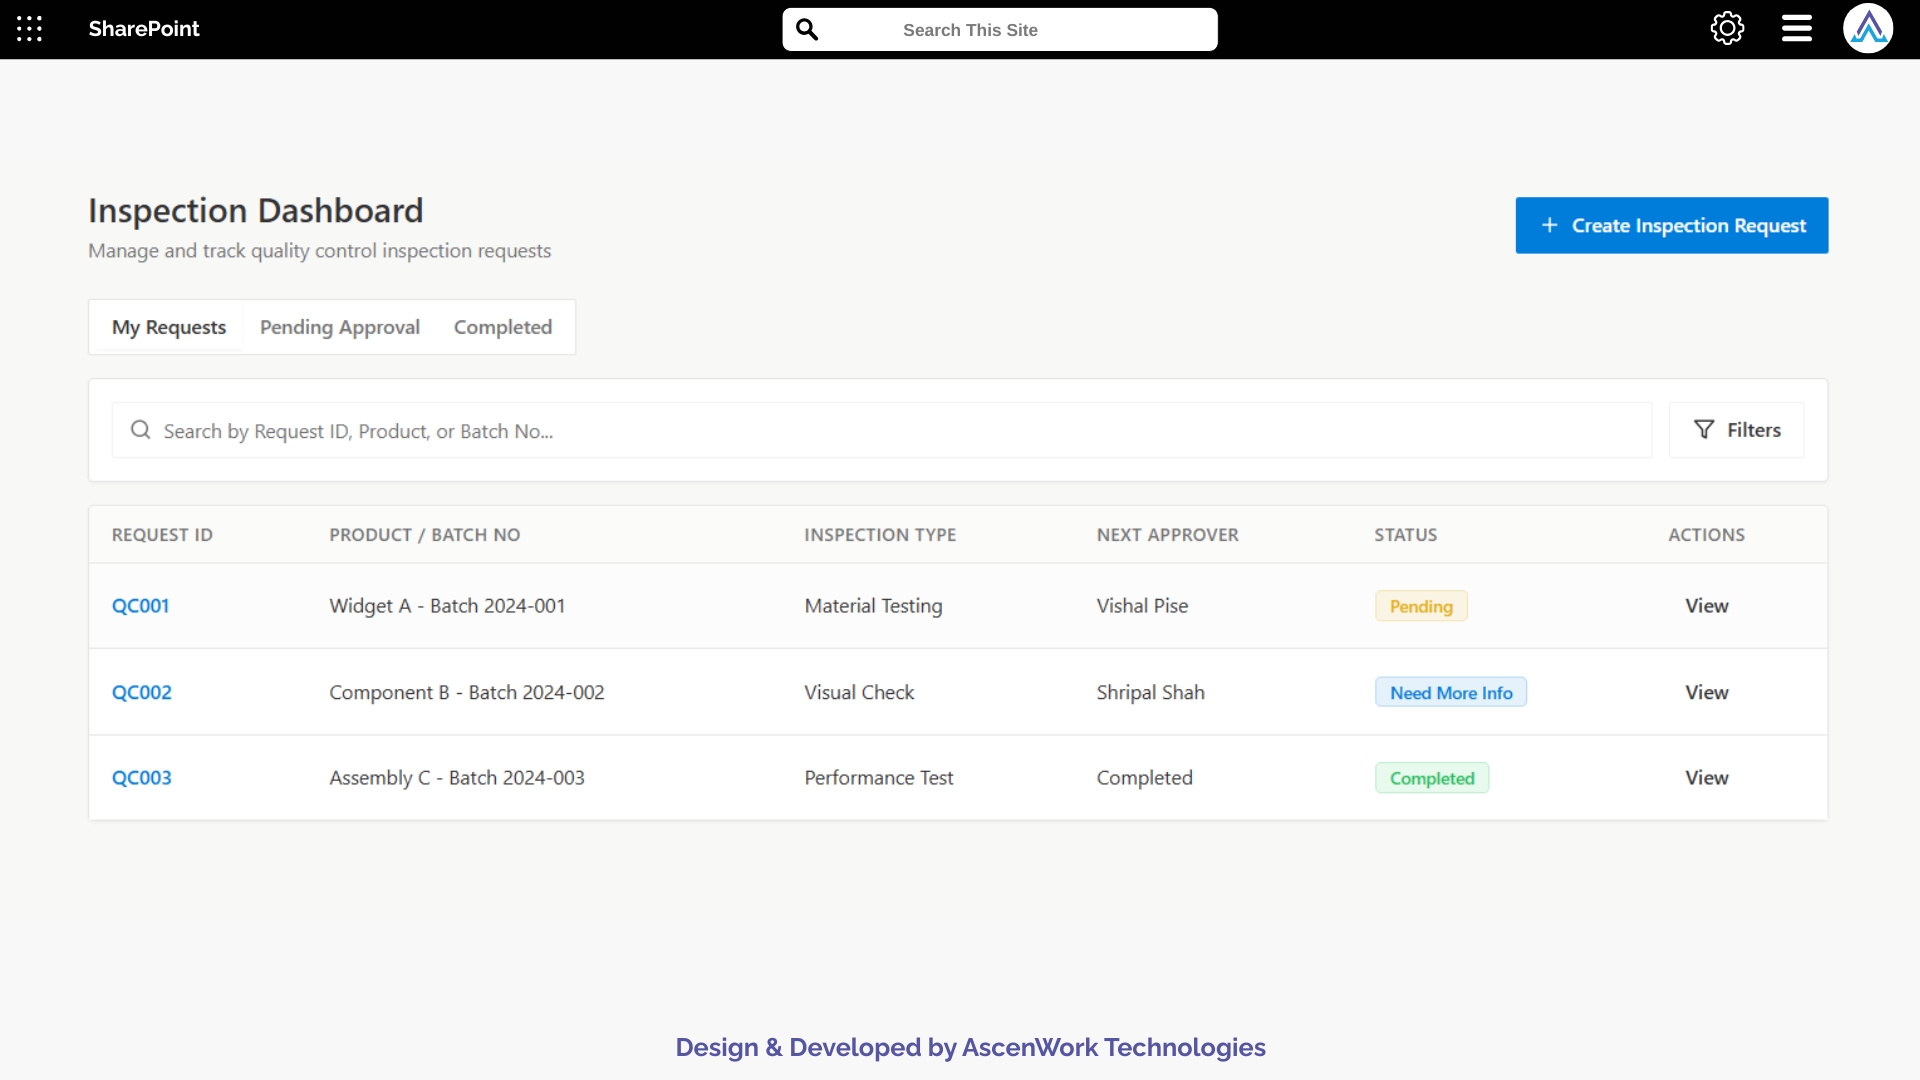Open the Settings gear icon
1920x1080 pixels.
1727,28
